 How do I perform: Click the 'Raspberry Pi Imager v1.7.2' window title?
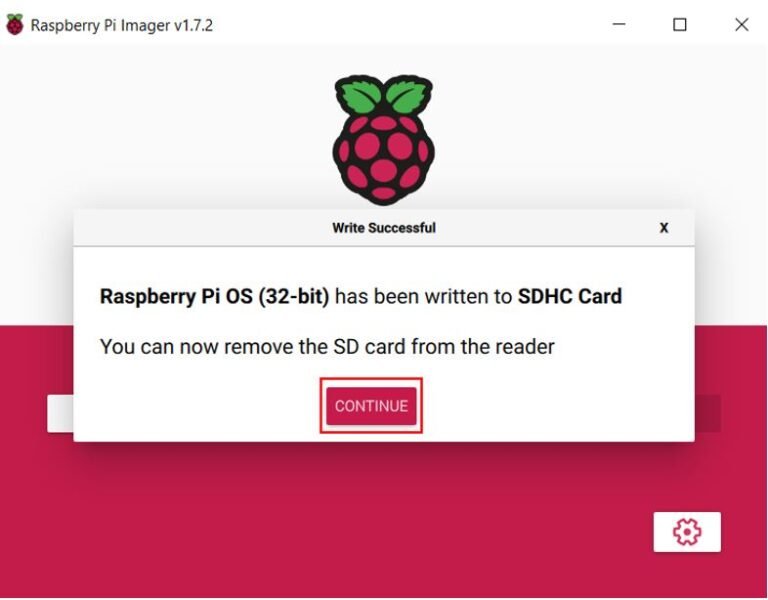click(x=121, y=25)
